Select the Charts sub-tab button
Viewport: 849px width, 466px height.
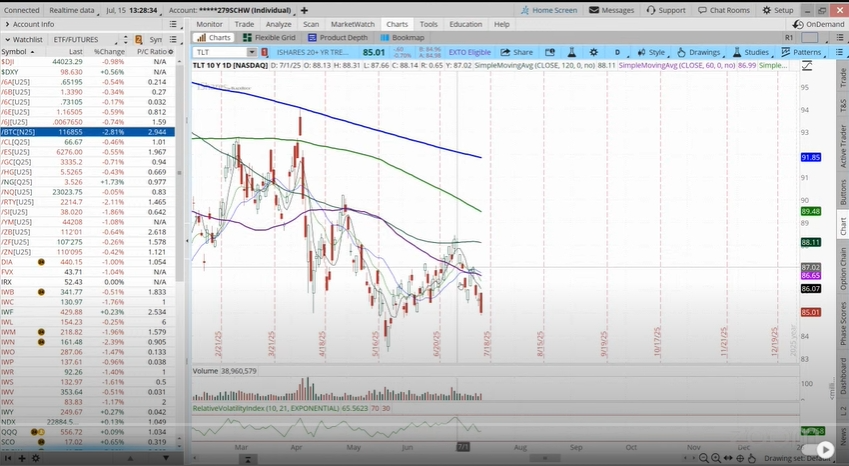214,37
